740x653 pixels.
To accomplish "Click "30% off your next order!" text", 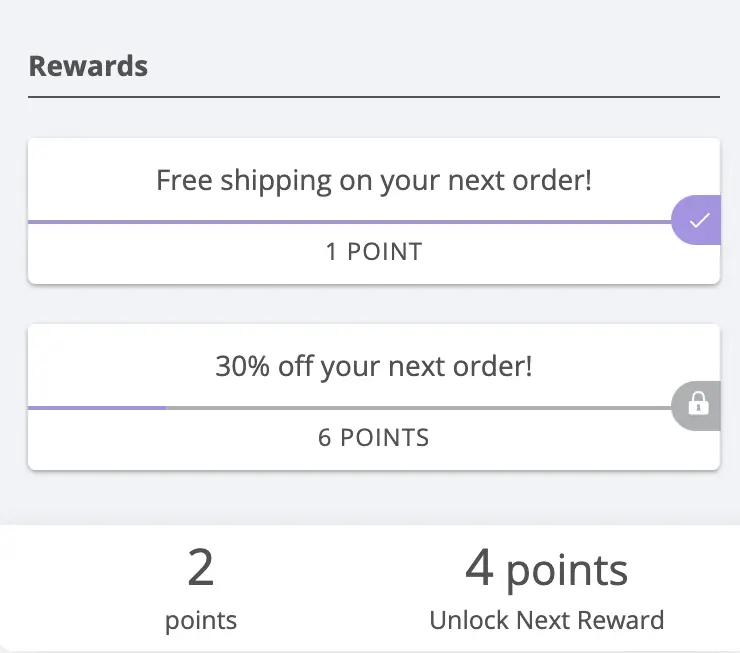I will click(374, 366).
